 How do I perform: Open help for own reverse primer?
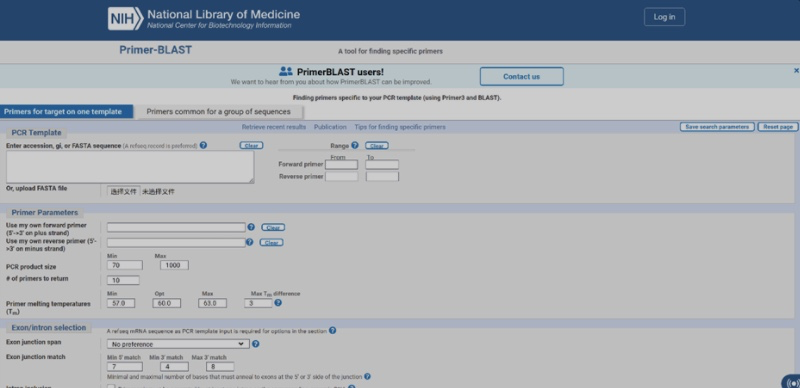(x=249, y=242)
